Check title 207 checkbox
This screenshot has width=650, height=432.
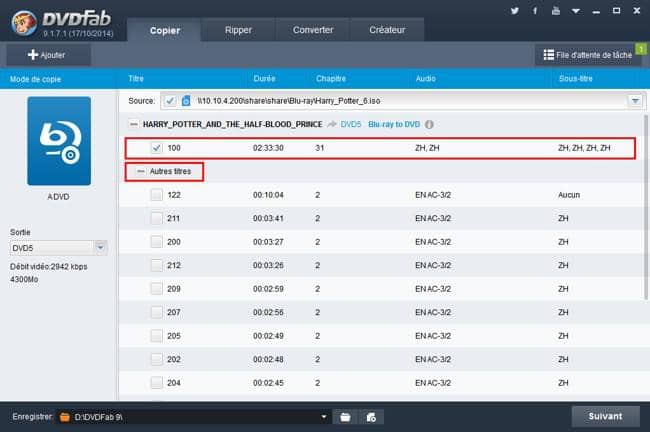point(156,312)
